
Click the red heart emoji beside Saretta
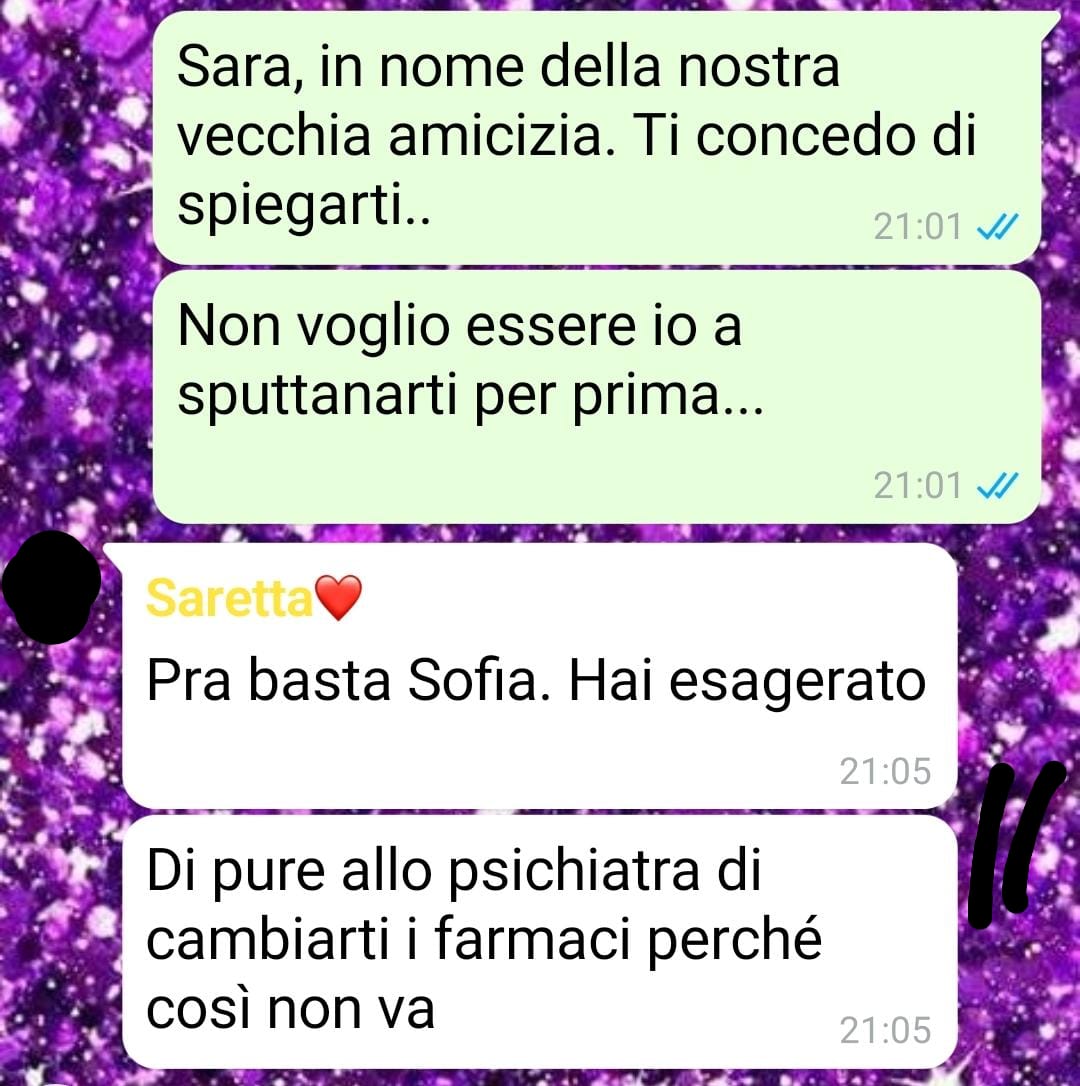338,597
